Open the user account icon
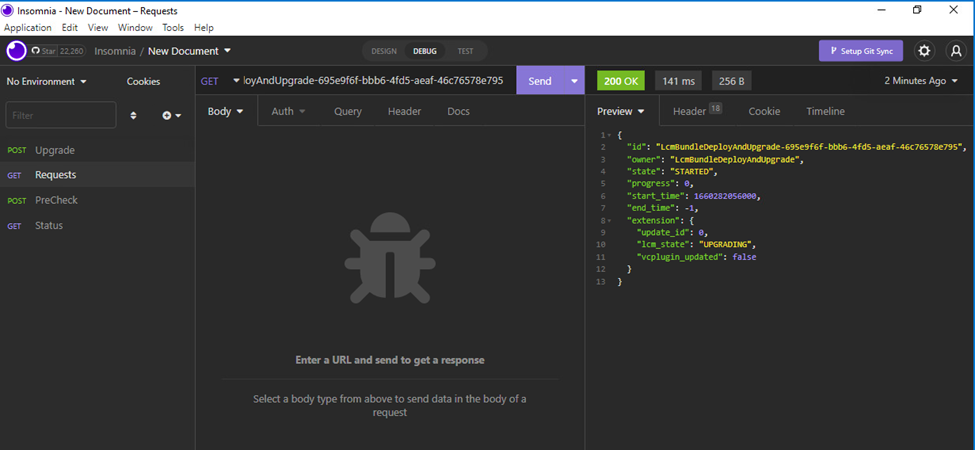This screenshot has height=450, width=975. pos(955,51)
